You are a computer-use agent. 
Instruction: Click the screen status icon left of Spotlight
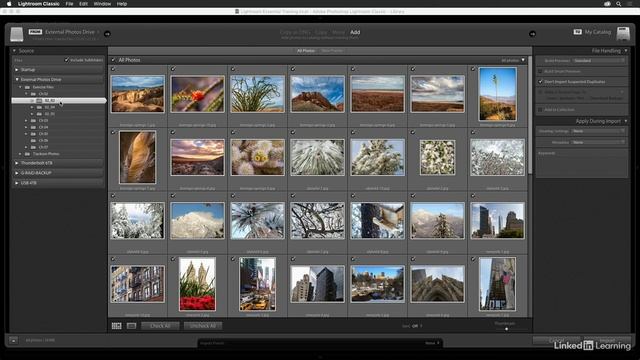click(x=607, y=4)
